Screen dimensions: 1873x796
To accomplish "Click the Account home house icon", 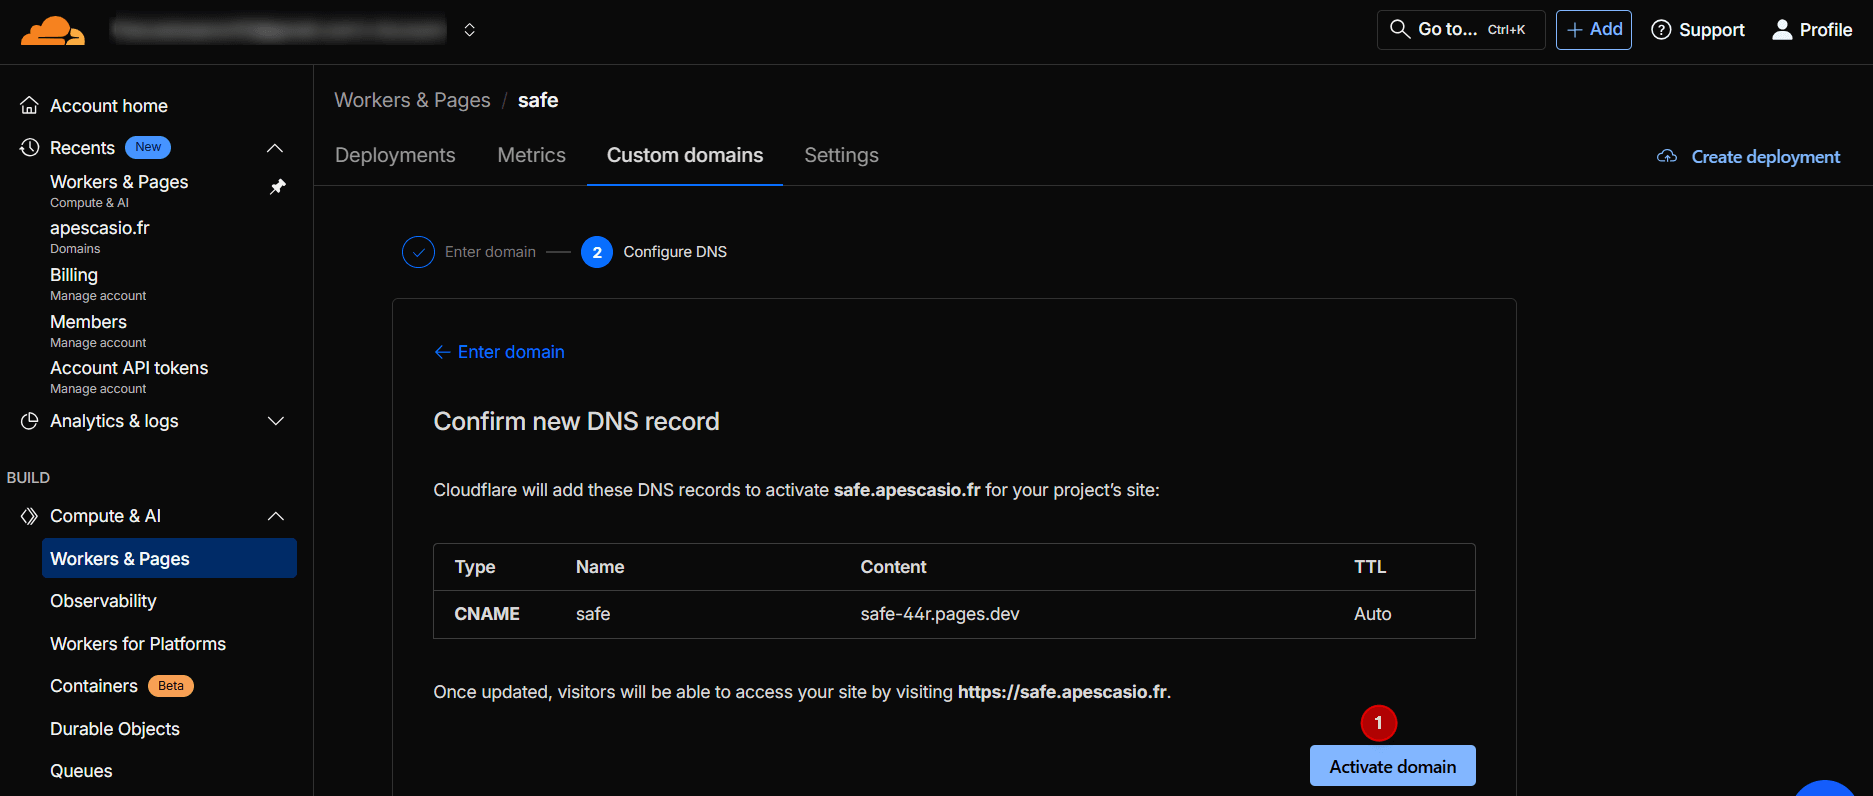I will click(x=30, y=106).
